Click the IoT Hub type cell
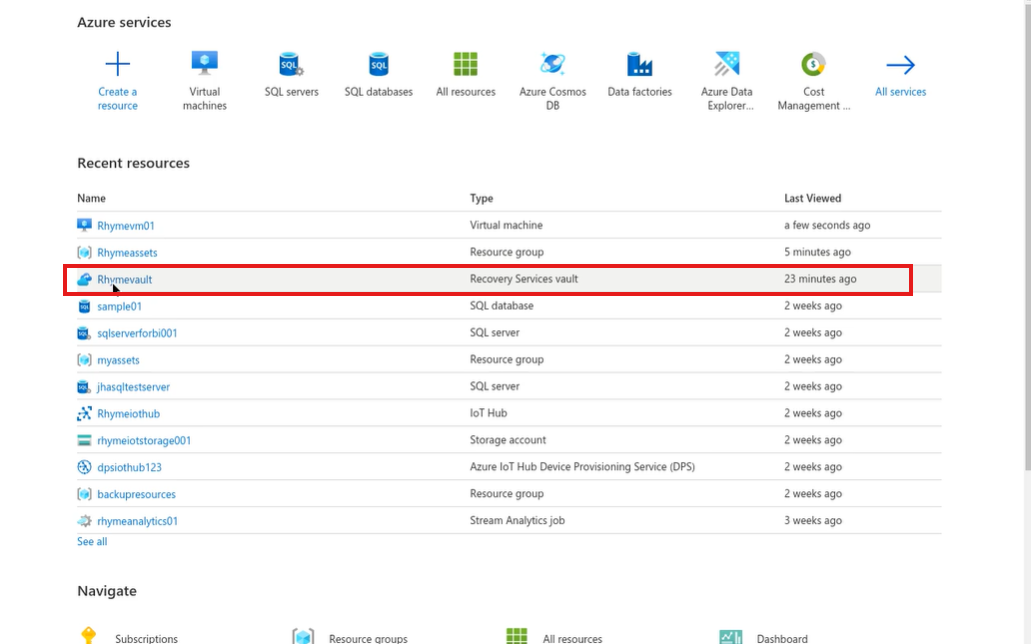 488,413
